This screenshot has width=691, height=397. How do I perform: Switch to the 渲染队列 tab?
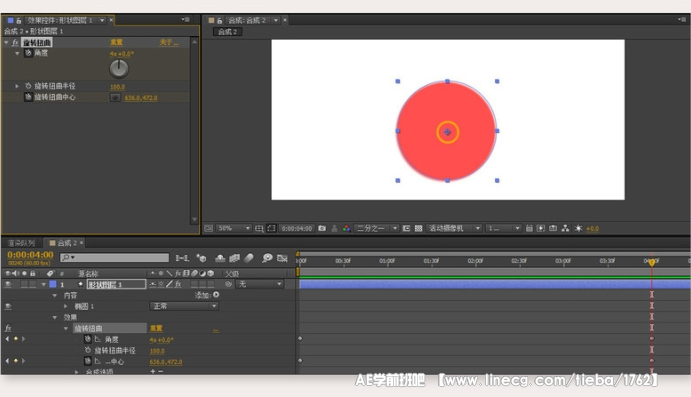[x=21, y=243]
